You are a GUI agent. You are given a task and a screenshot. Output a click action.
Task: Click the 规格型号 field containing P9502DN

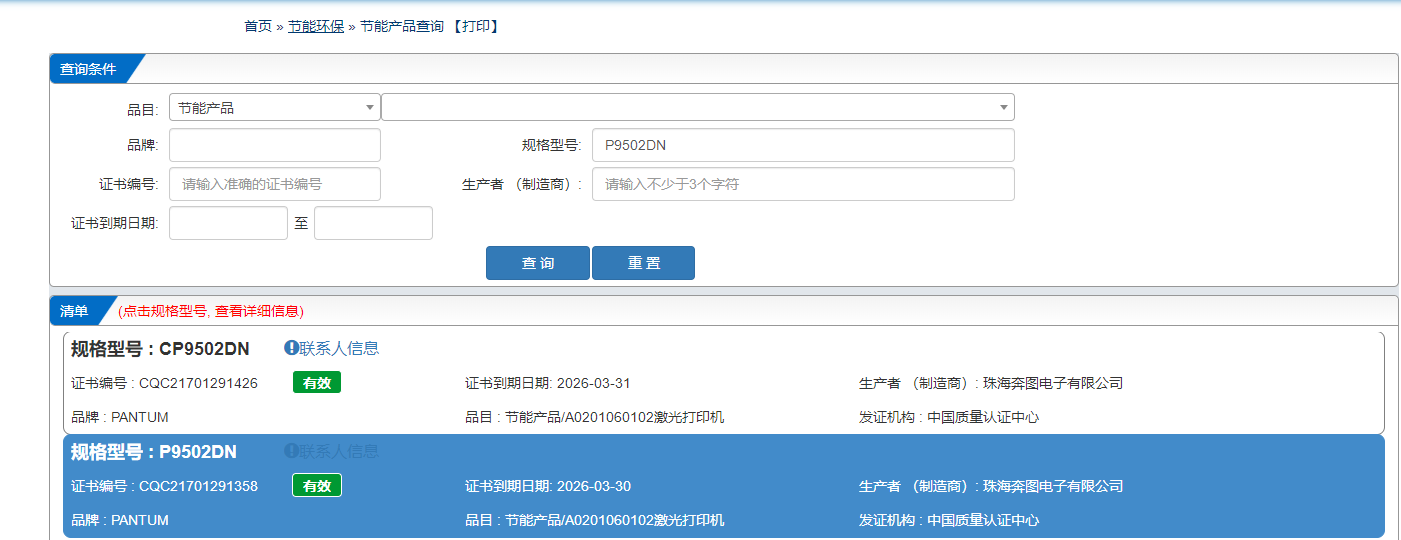(x=803, y=145)
